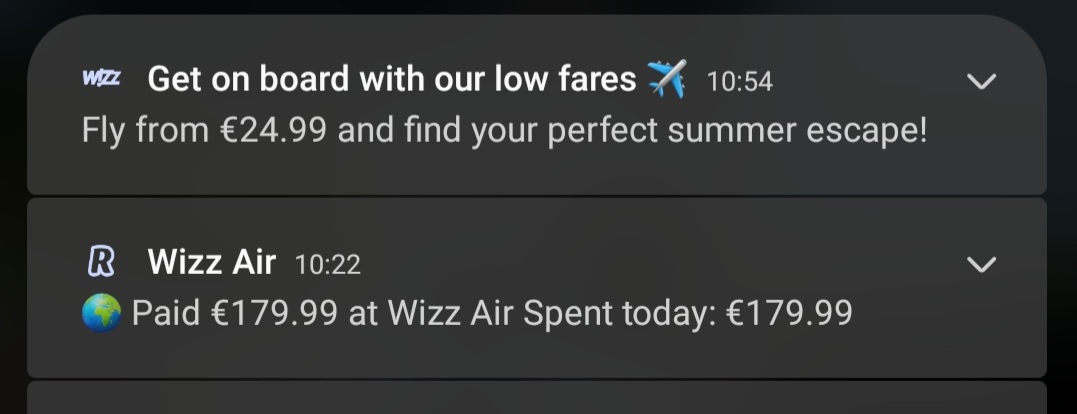Tap the final €179.99 amount
This screenshot has width=1077, height=414.
coord(789,313)
